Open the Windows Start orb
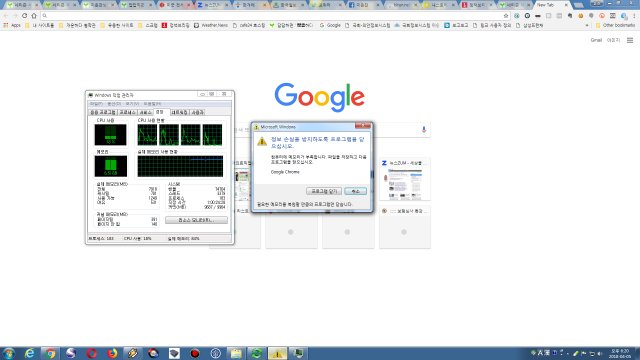The width and height of the screenshot is (640, 360). 9,353
